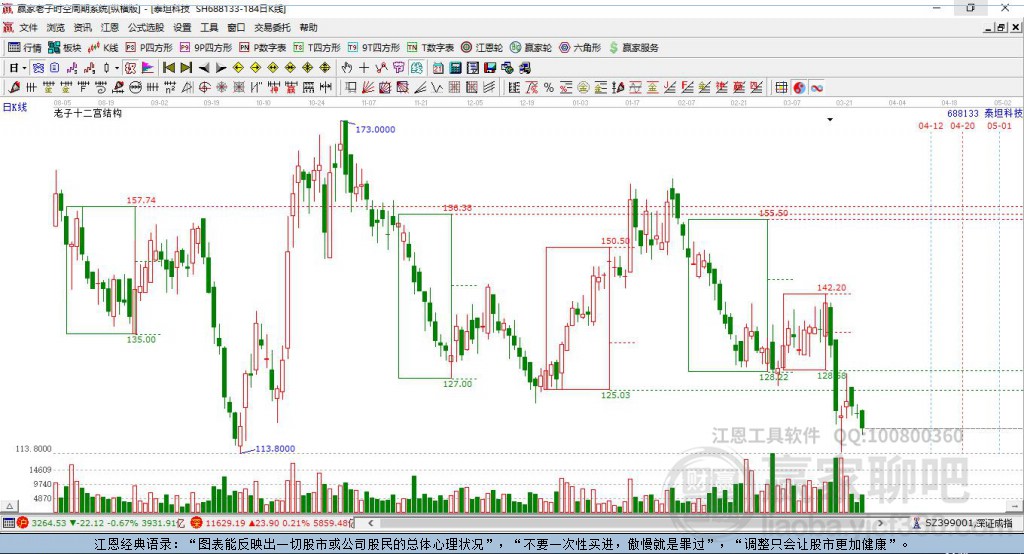Open the calculator icon in toolbar

[x=455, y=67]
